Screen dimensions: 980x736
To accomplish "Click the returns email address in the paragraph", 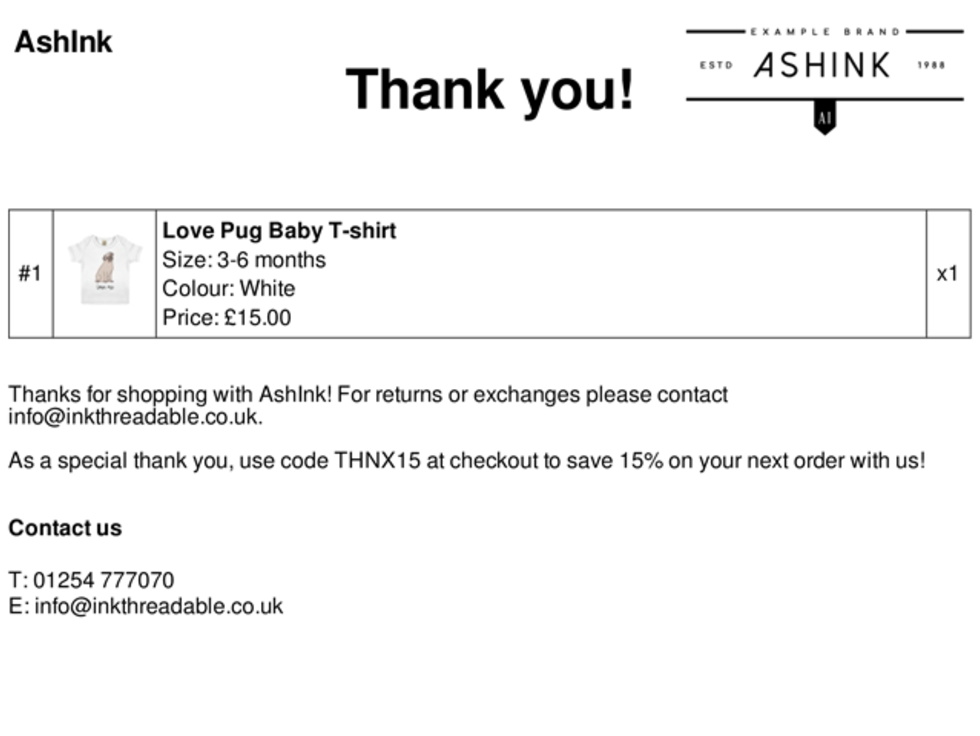I will (135, 417).
